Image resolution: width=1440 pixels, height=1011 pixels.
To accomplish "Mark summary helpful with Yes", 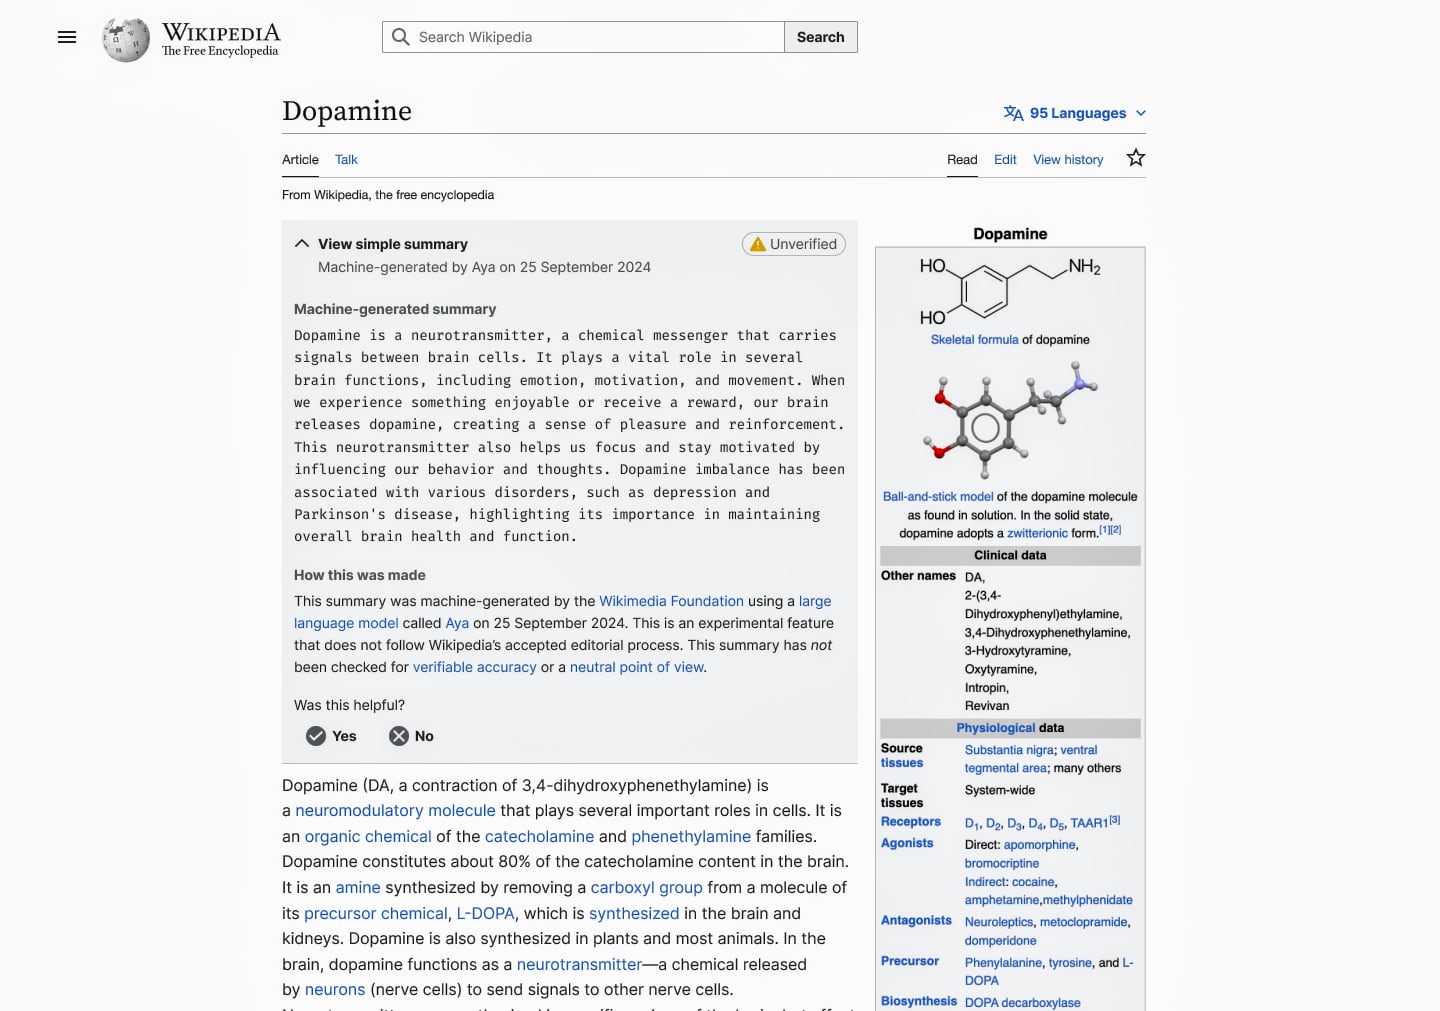I will 331,736.
